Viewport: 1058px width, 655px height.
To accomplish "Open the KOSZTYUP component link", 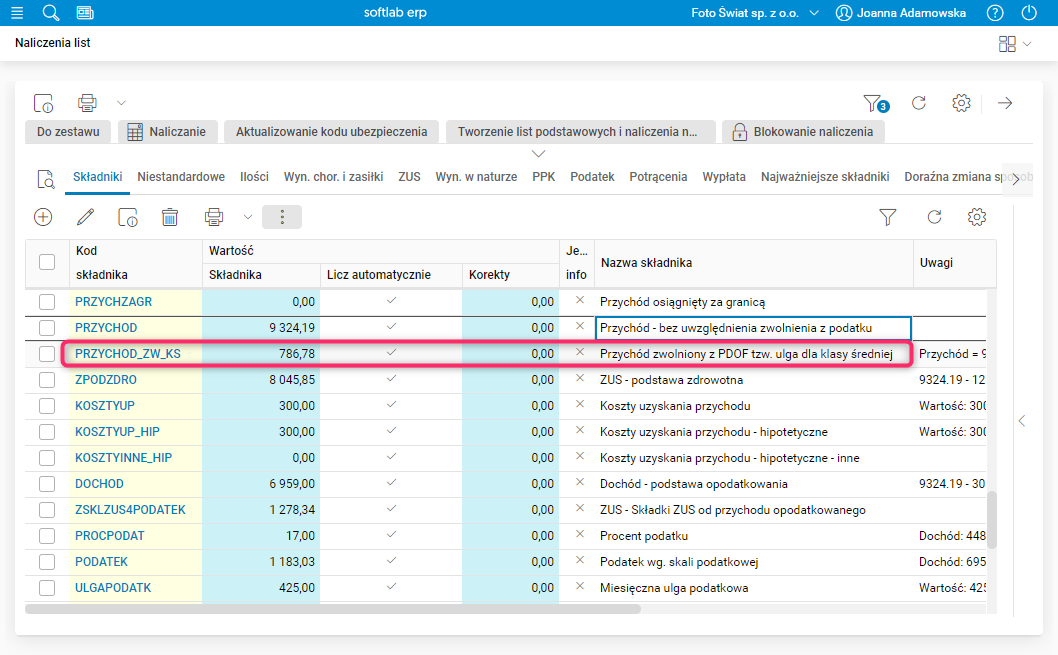I will click(x=105, y=406).
